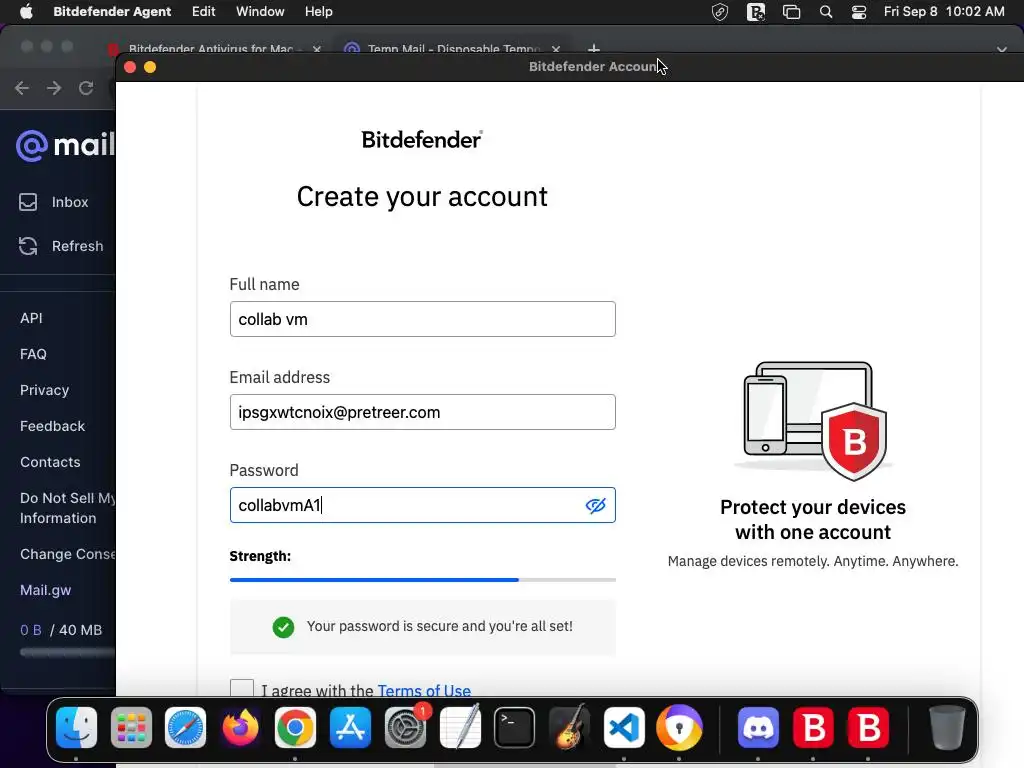Click the Full name input field
This screenshot has height=768, width=1024.
423,319
